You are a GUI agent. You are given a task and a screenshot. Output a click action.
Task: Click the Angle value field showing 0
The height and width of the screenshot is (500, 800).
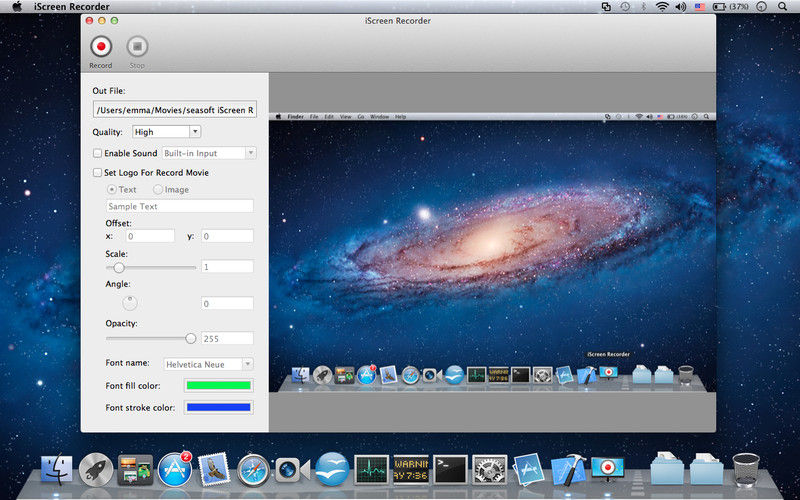pos(228,304)
